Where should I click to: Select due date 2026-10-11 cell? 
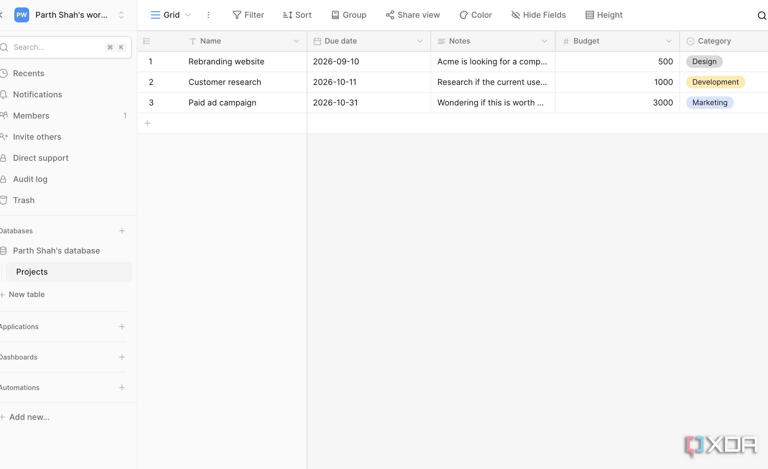coord(369,82)
